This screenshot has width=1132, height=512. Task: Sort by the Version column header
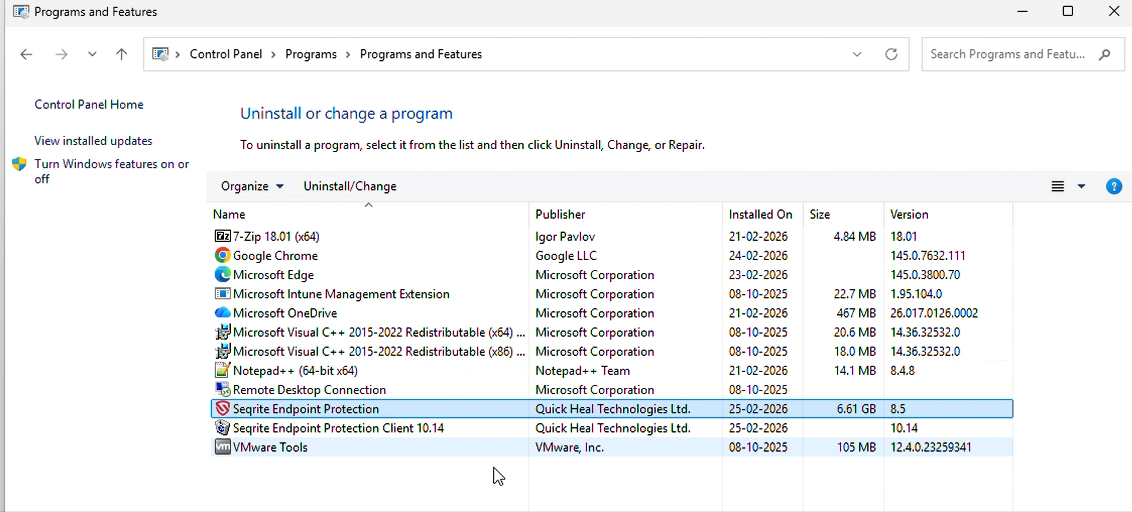[x=948, y=214]
